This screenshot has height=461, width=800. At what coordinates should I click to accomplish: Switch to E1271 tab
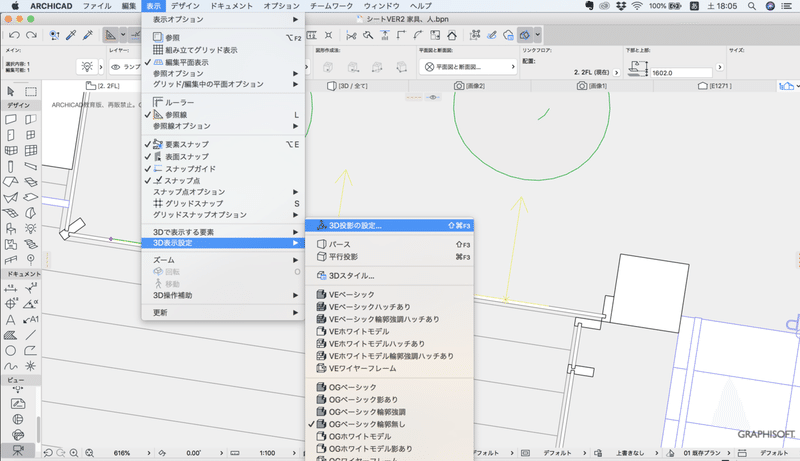click(714, 86)
